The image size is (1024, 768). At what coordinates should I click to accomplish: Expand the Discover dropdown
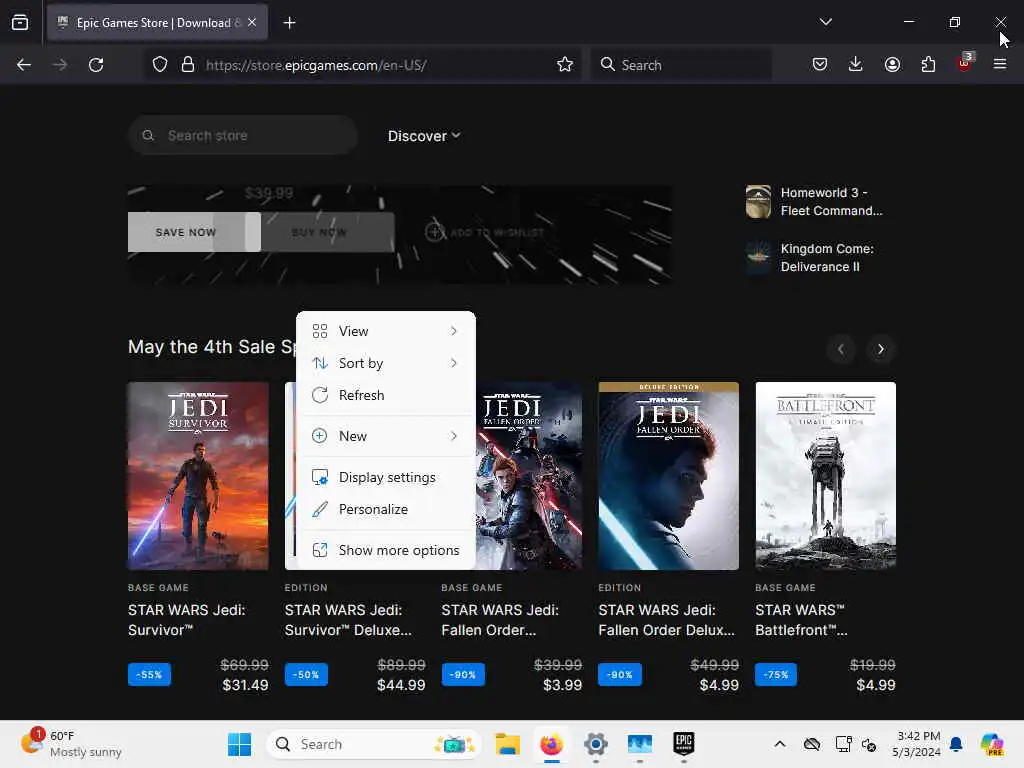[424, 136]
